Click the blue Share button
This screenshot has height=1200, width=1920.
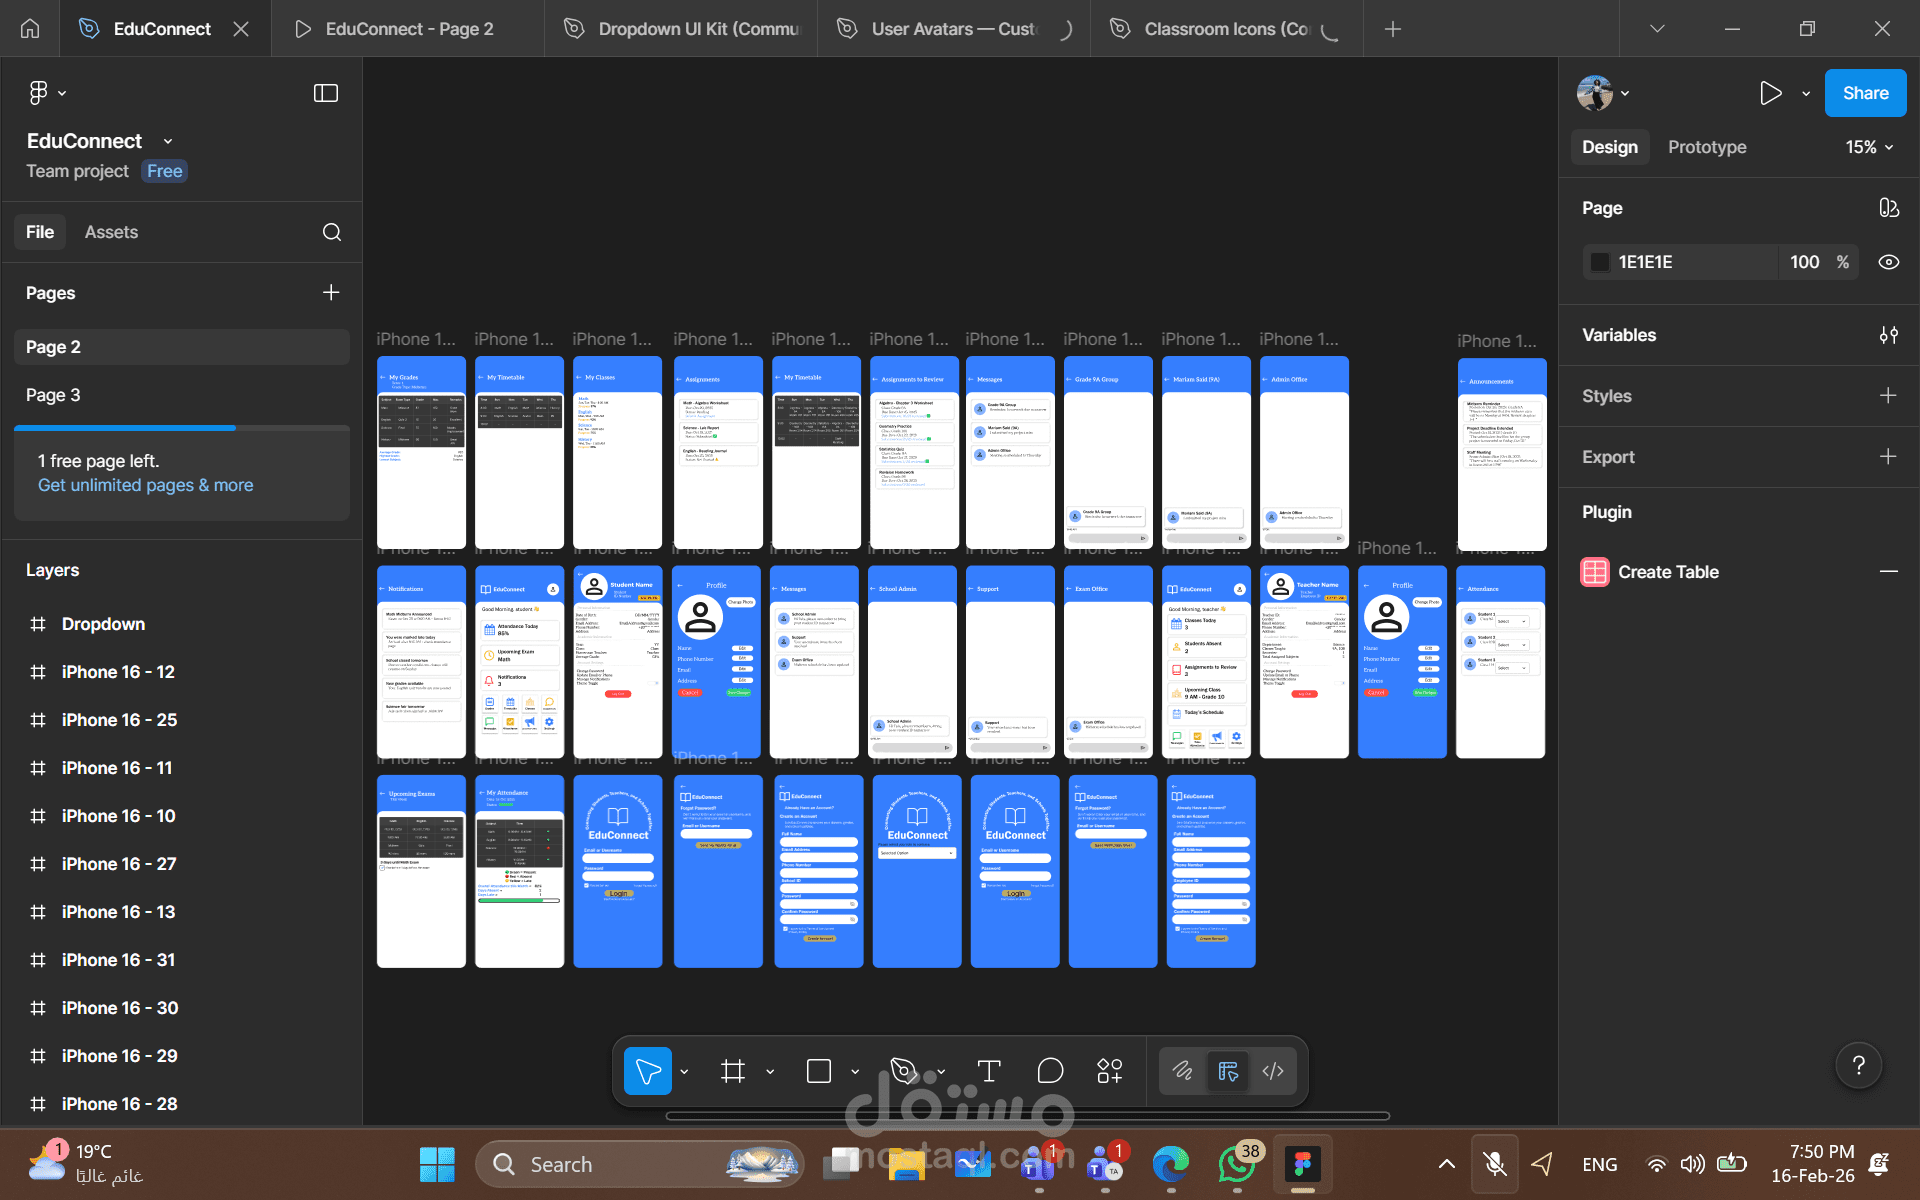[x=1865, y=93]
